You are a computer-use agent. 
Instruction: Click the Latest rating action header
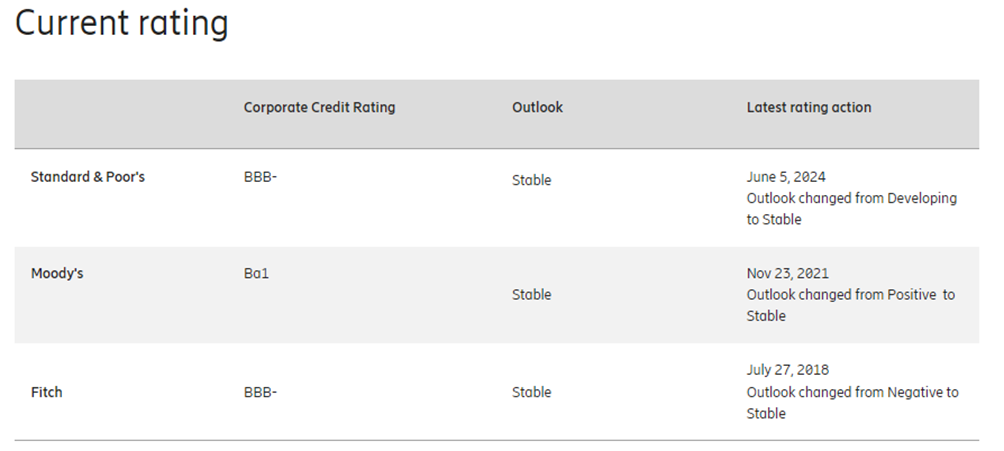pos(808,107)
